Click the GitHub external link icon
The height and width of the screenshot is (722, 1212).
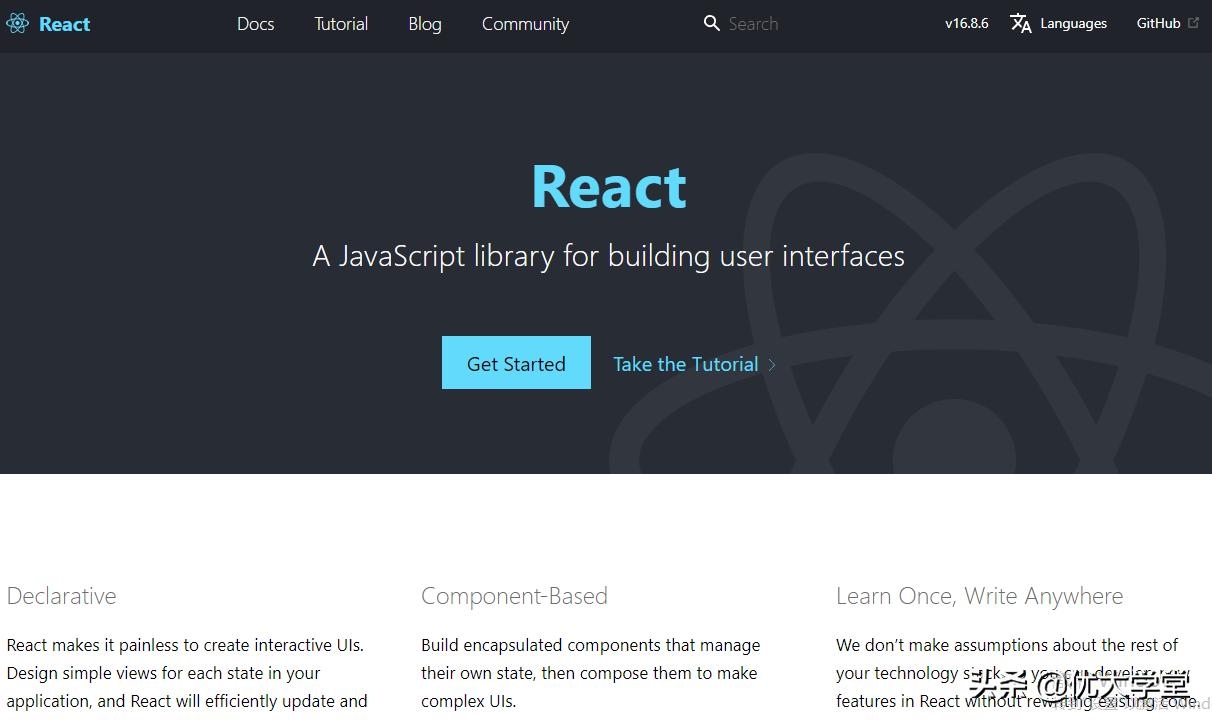(1193, 23)
